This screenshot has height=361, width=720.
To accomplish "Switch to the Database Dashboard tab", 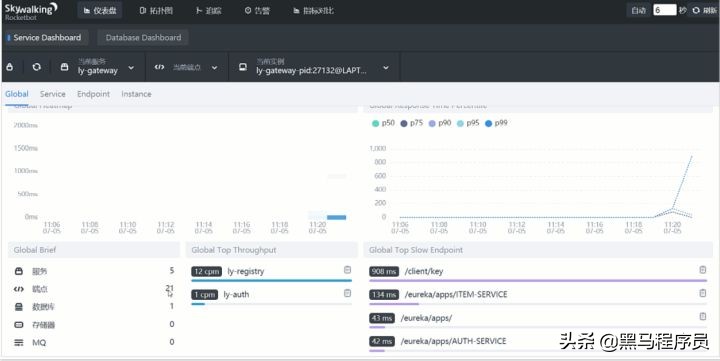I will coord(143,38).
